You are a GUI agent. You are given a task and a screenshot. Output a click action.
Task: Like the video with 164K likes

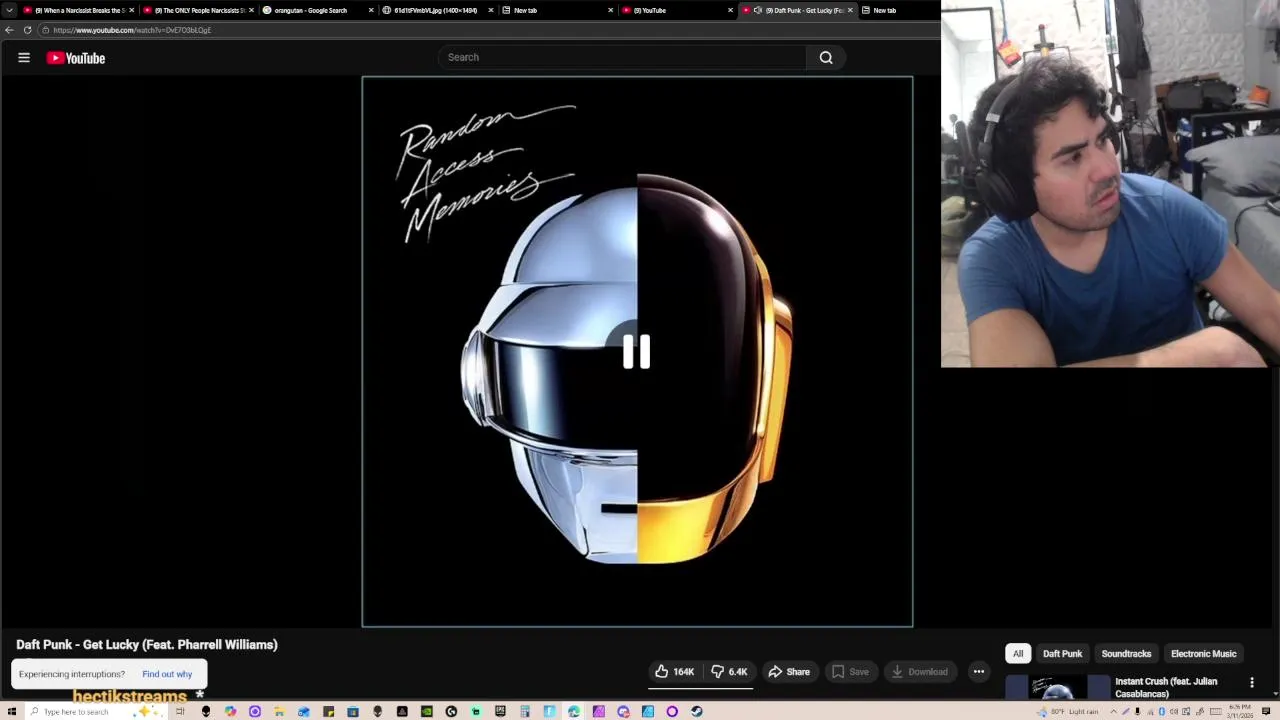pyautogui.click(x=674, y=672)
